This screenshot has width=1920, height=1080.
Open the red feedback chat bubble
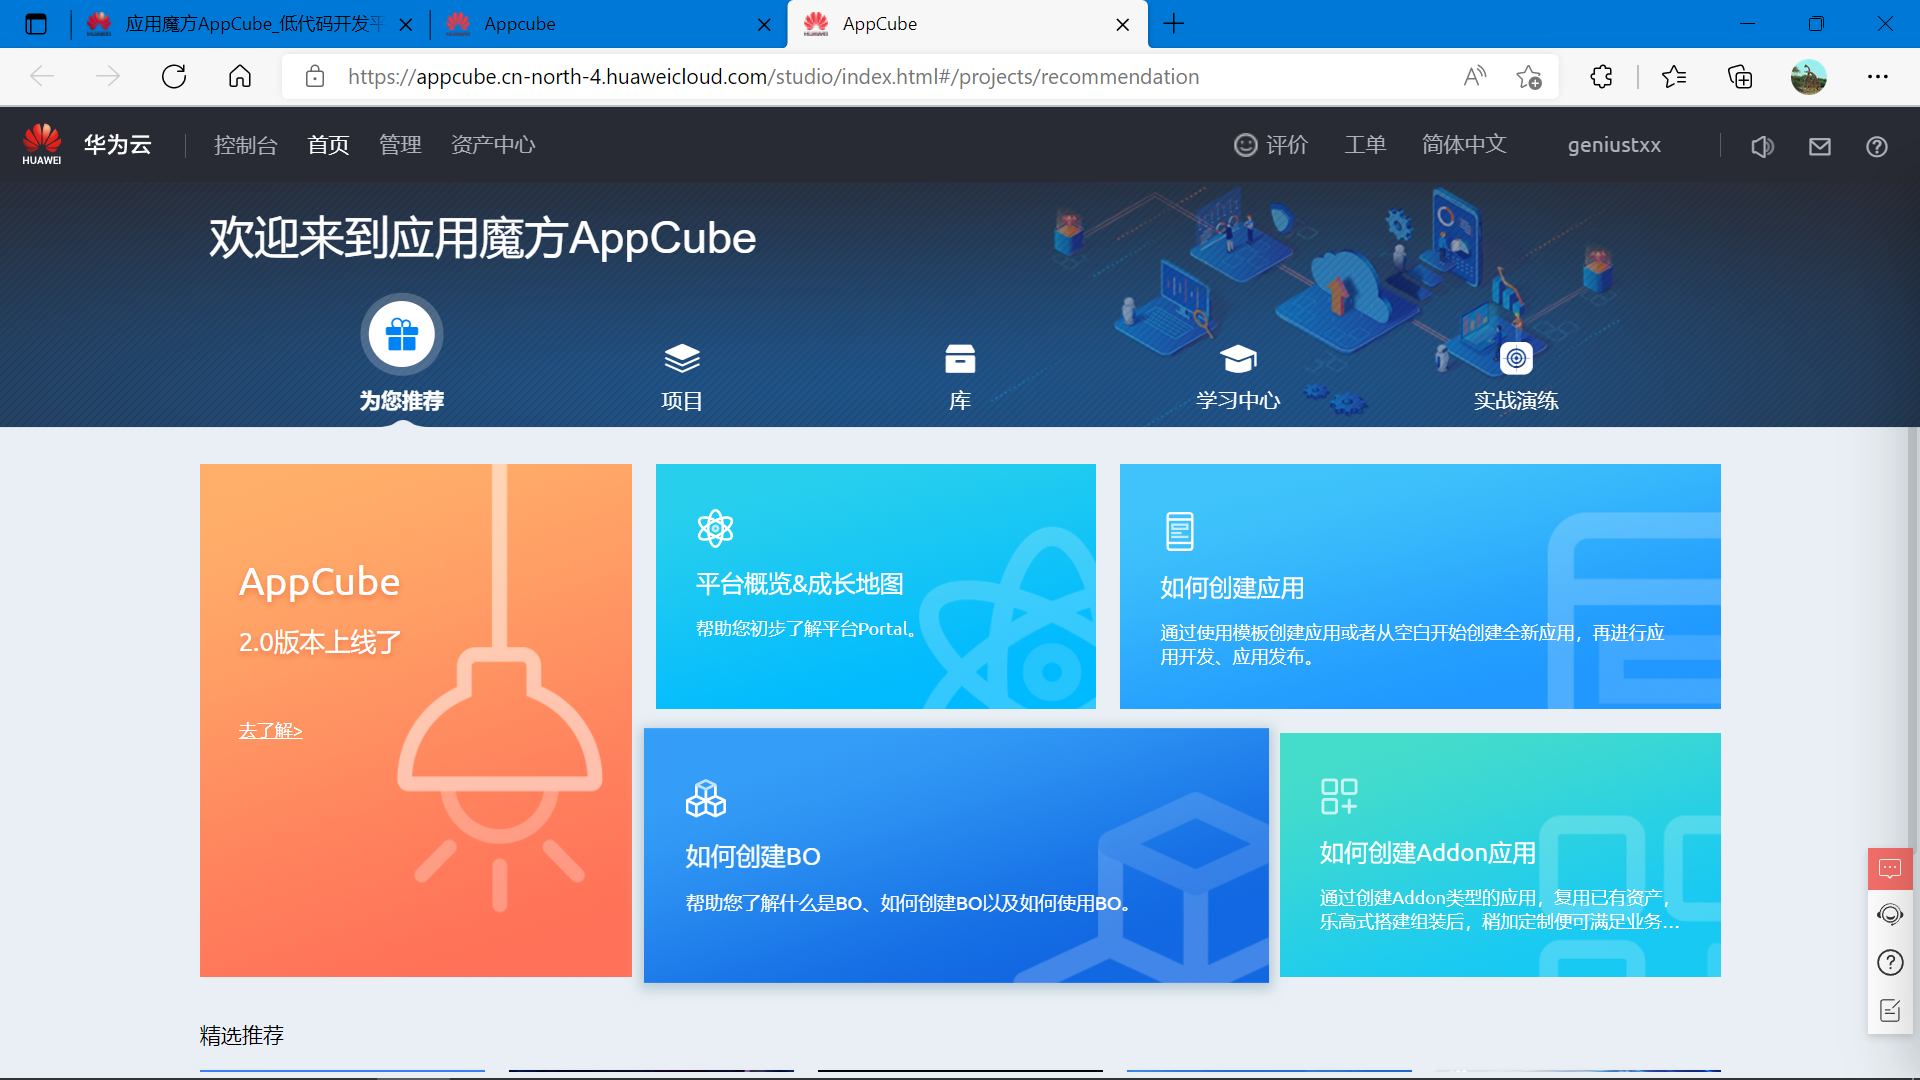1889,868
